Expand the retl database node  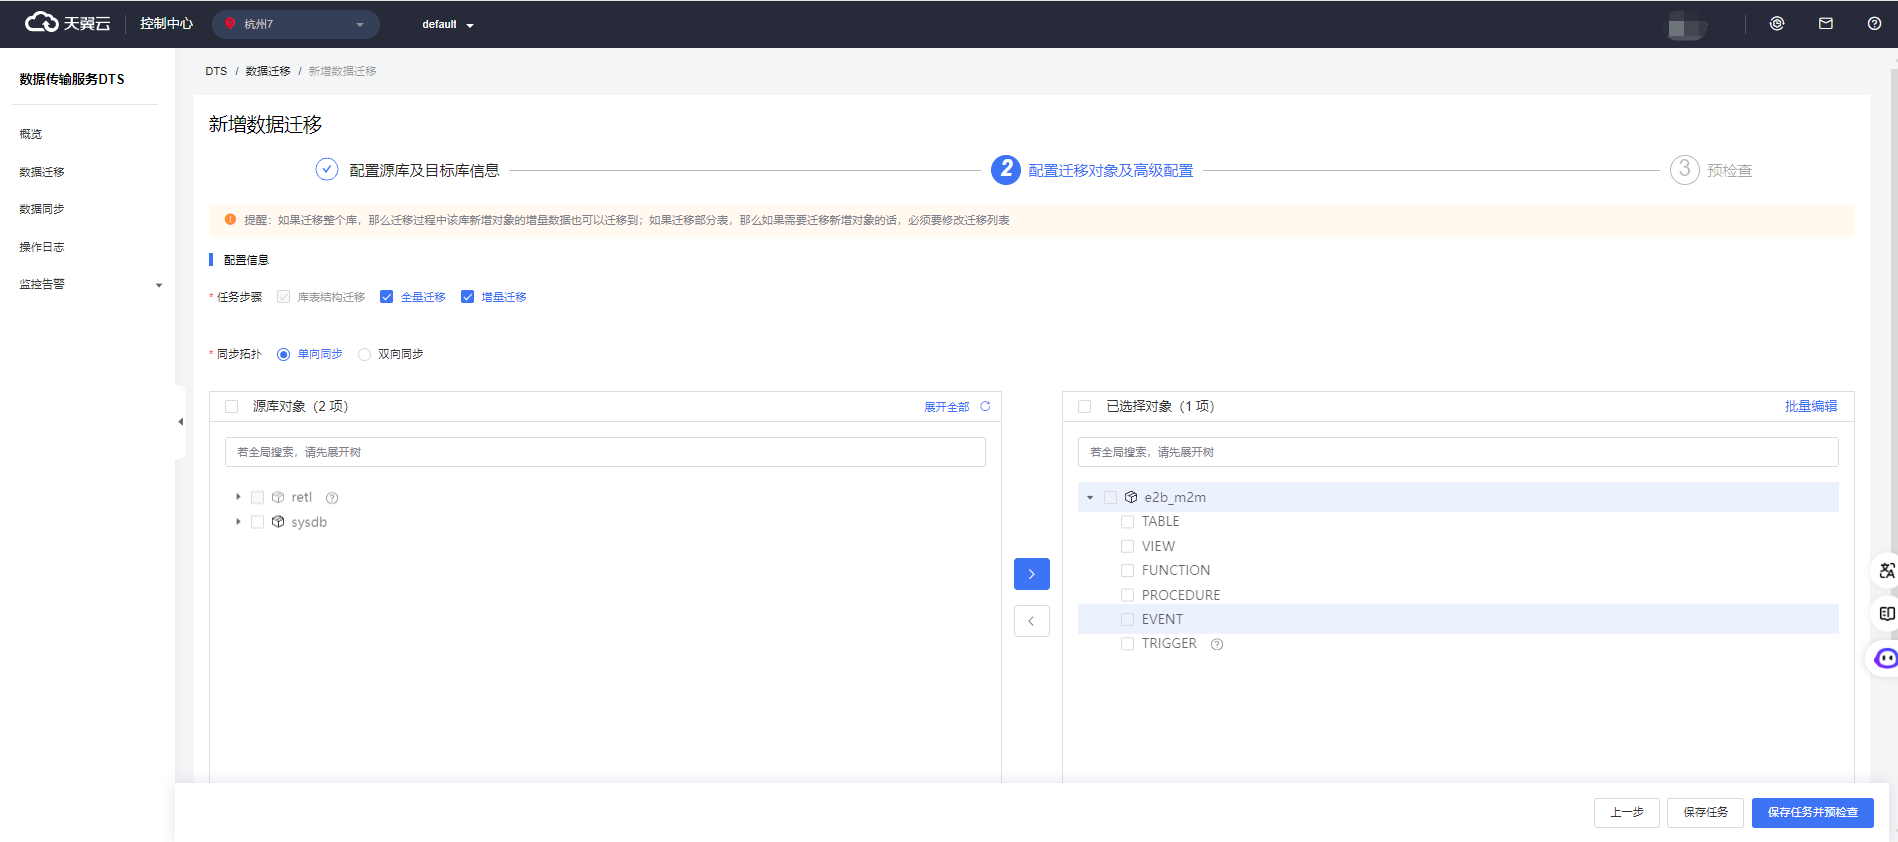point(238,497)
